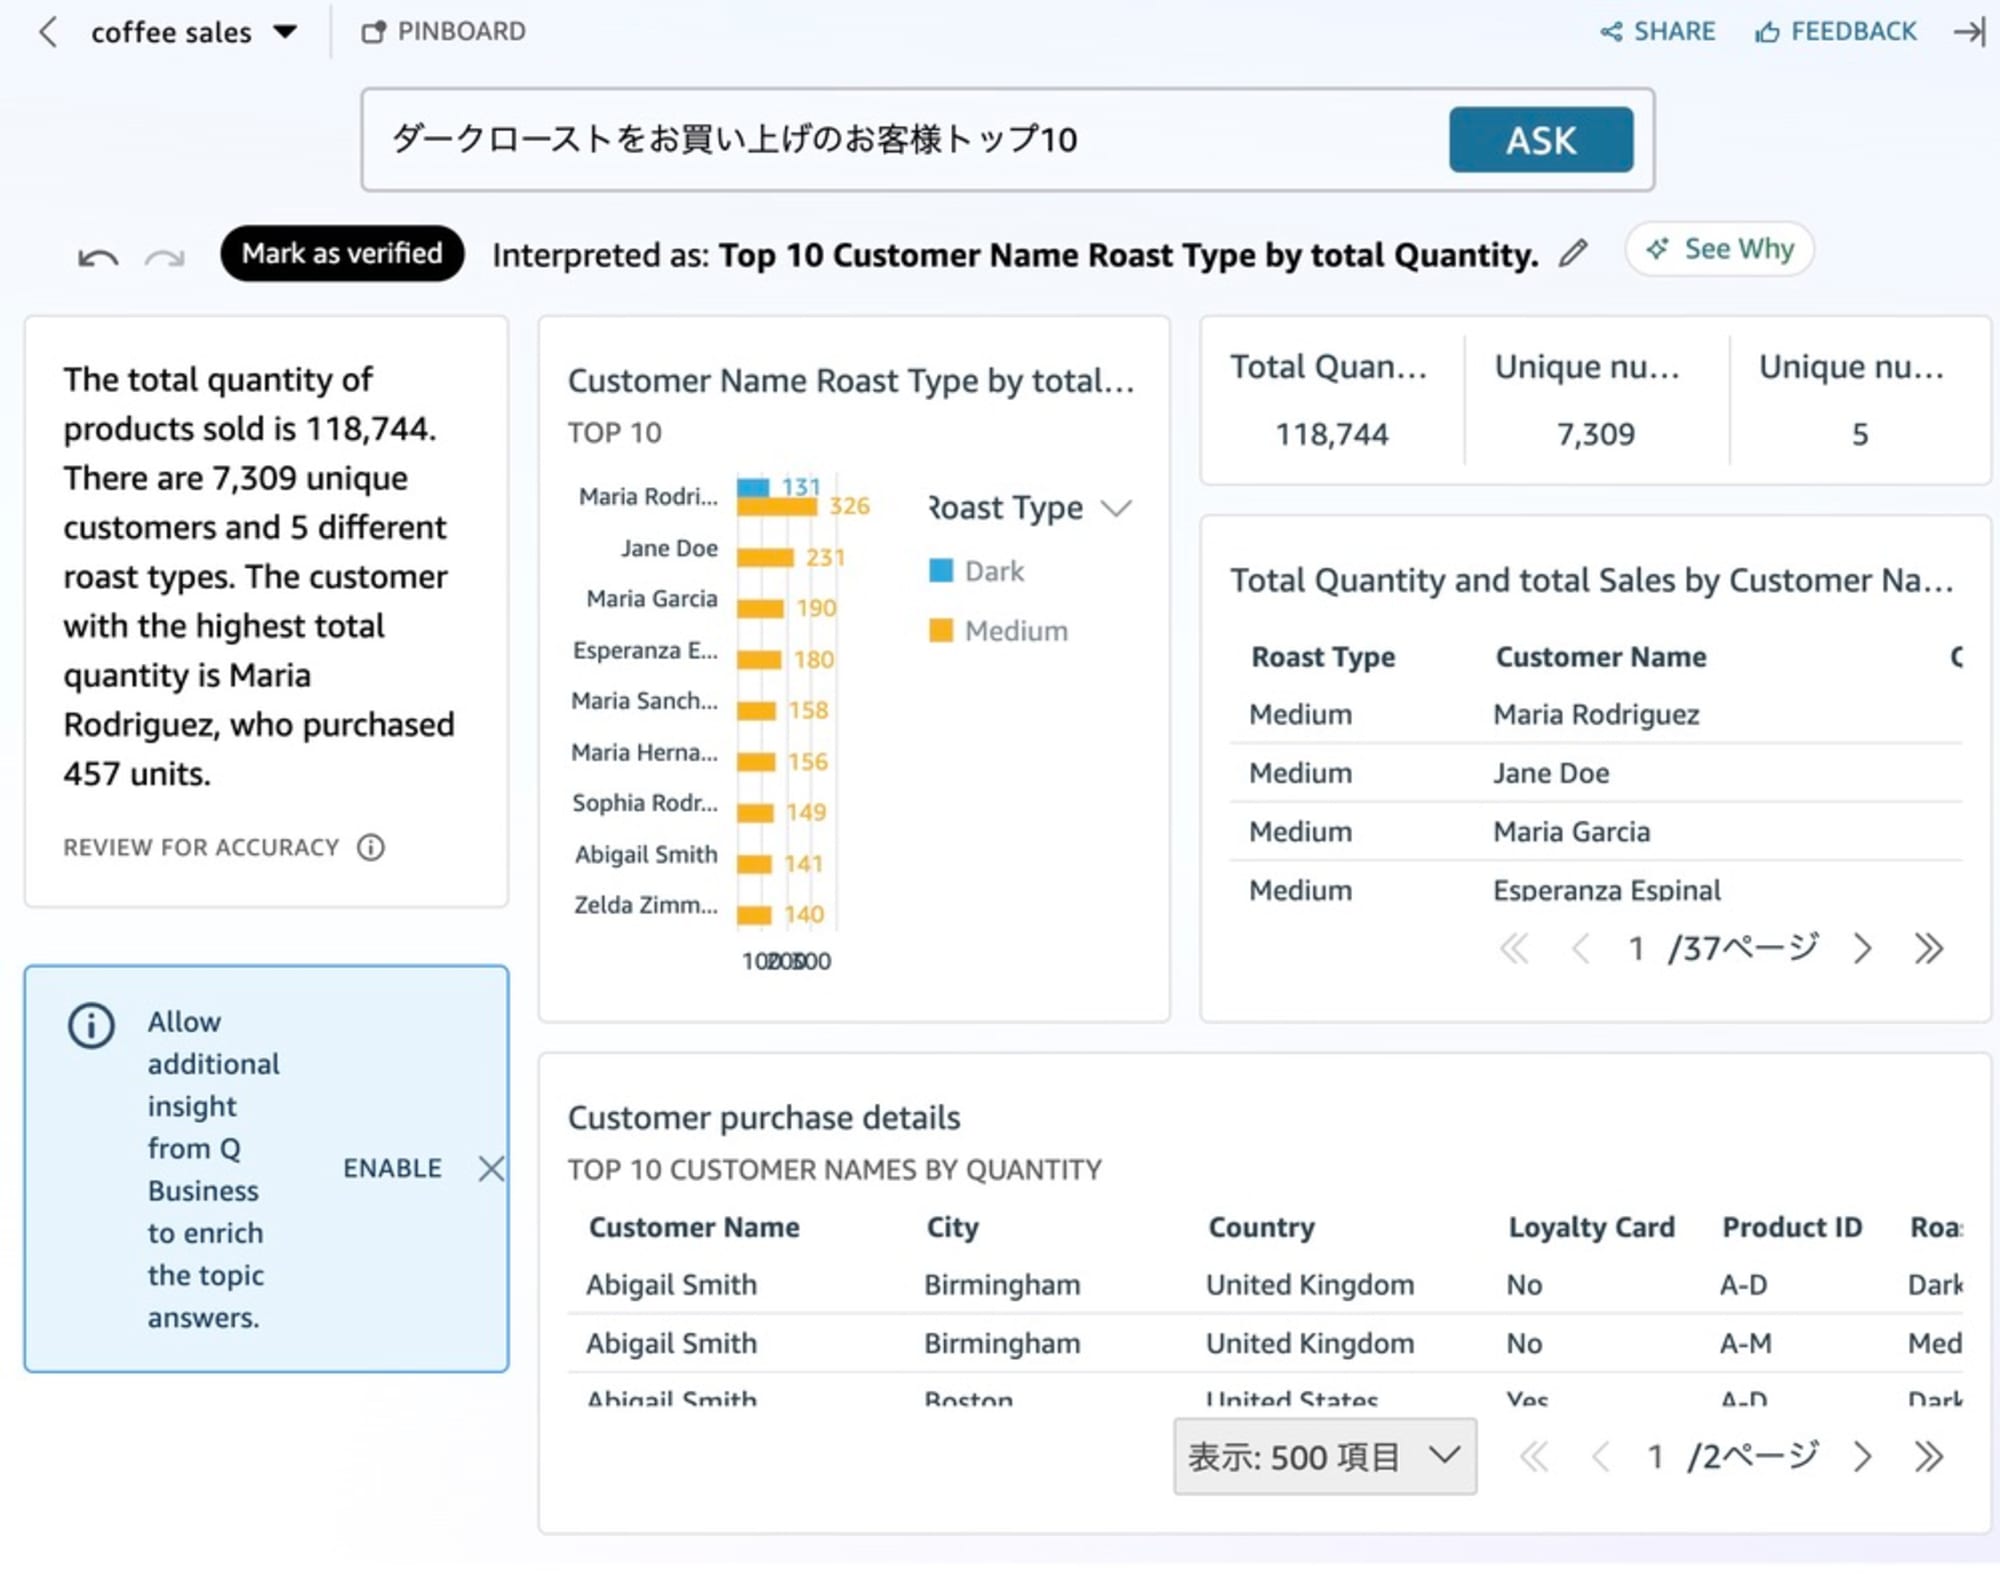Screen dimensions: 2000x1582
Task: Select the Maria Rodriguez row cell
Action: click(1596, 714)
